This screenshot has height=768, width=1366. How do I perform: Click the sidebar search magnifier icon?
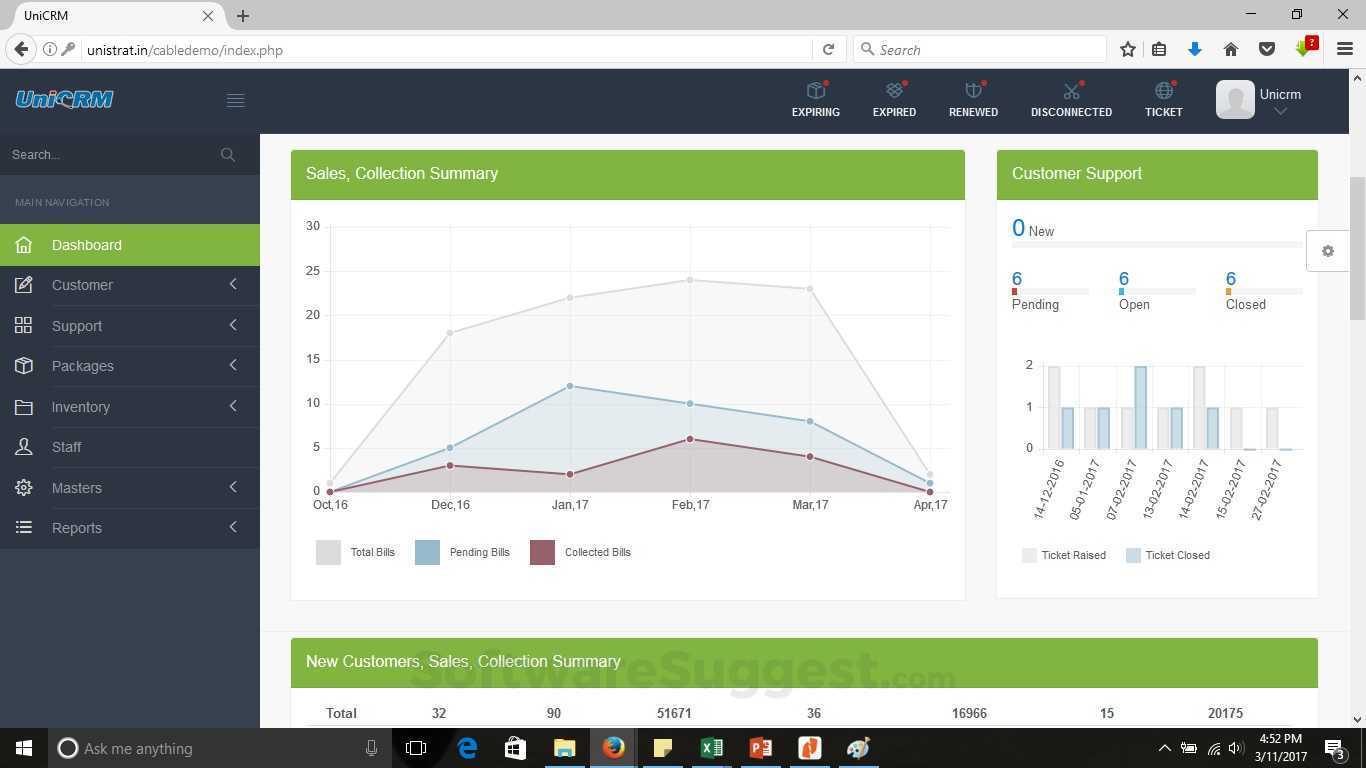228,154
